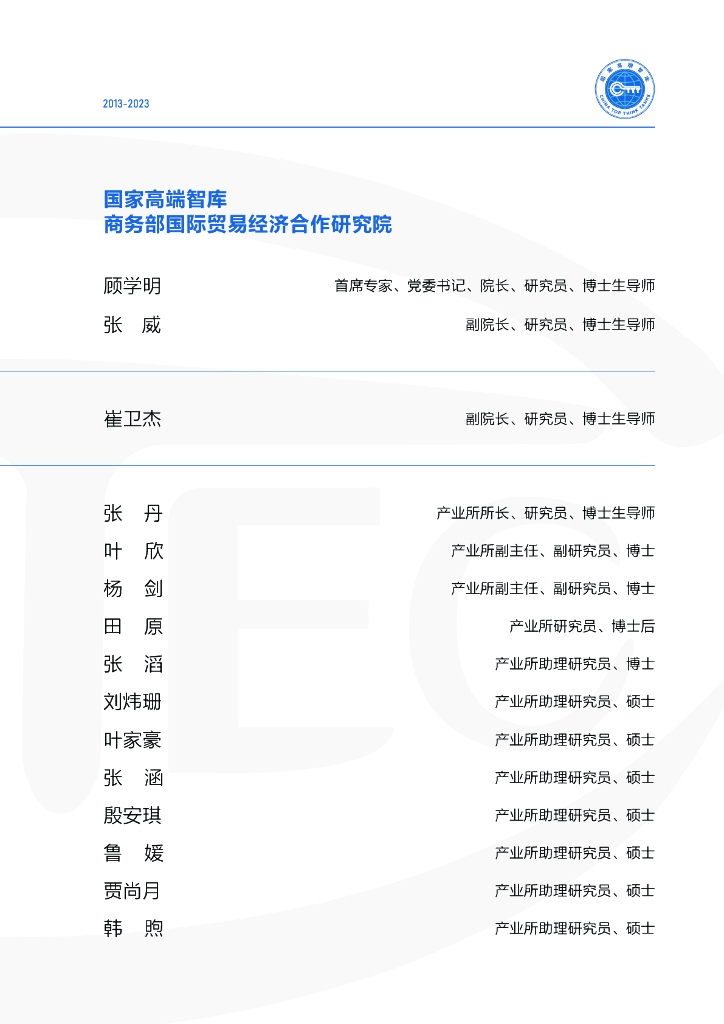
Task: Click the China Top Think Tanks logo
Action: (625, 89)
